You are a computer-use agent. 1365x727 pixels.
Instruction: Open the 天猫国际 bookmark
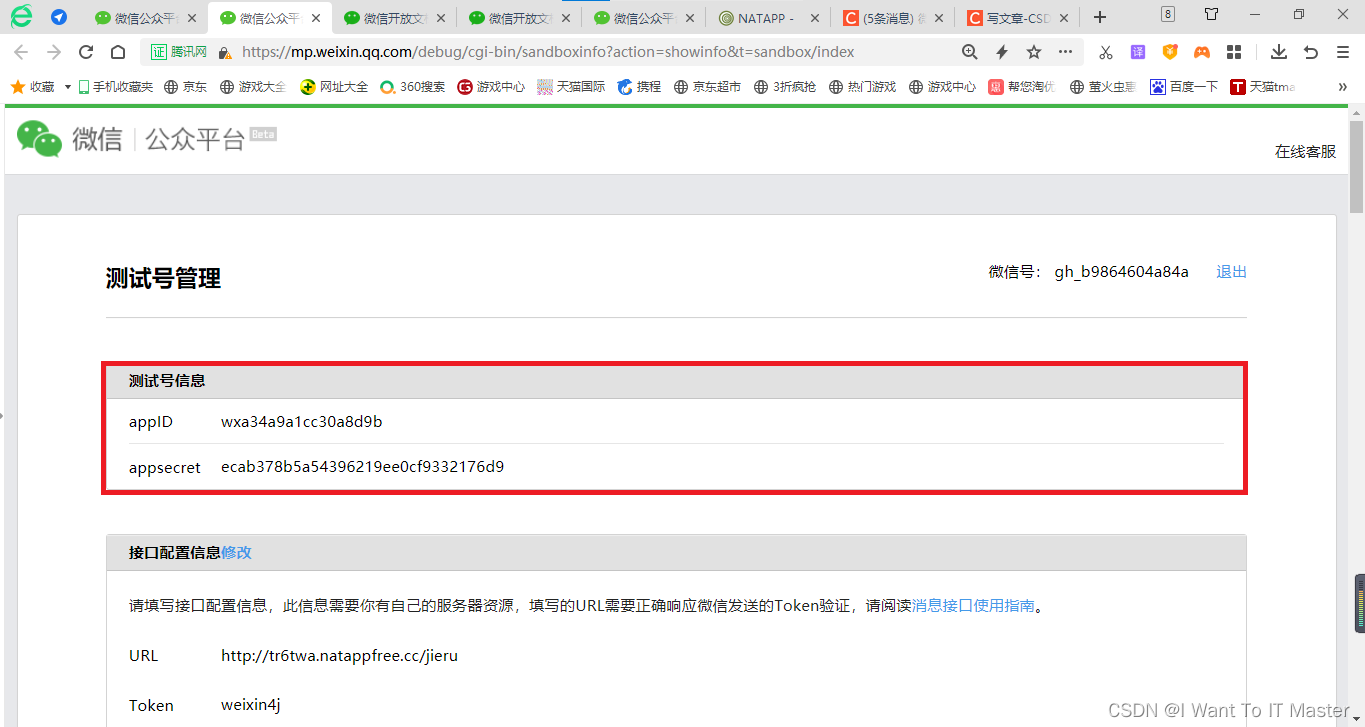coord(571,87)
